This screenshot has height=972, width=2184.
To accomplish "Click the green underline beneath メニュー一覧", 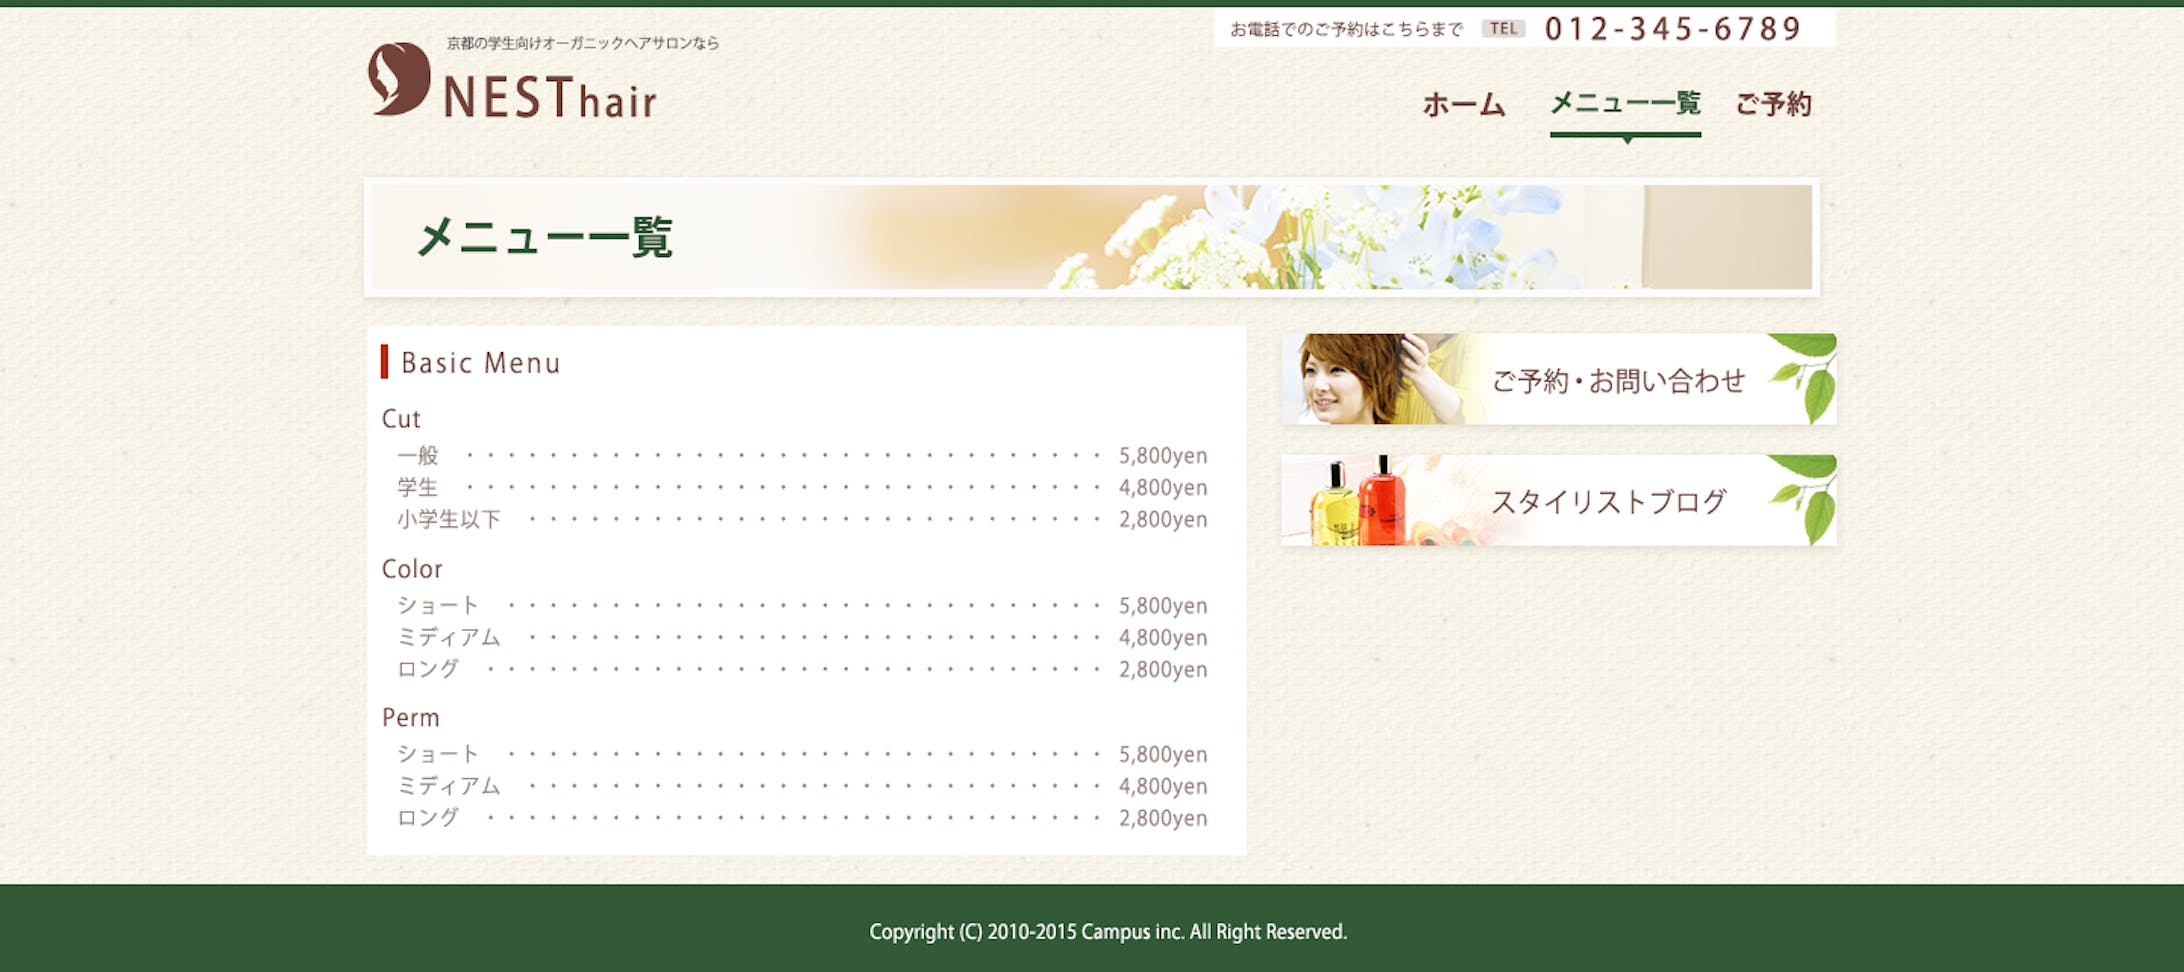I will point(1624,133).
